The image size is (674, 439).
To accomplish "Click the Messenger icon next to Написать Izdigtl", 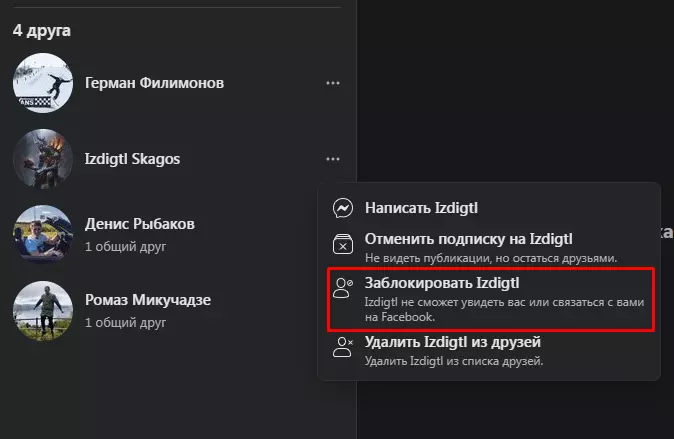I will (x=343, y=208).
